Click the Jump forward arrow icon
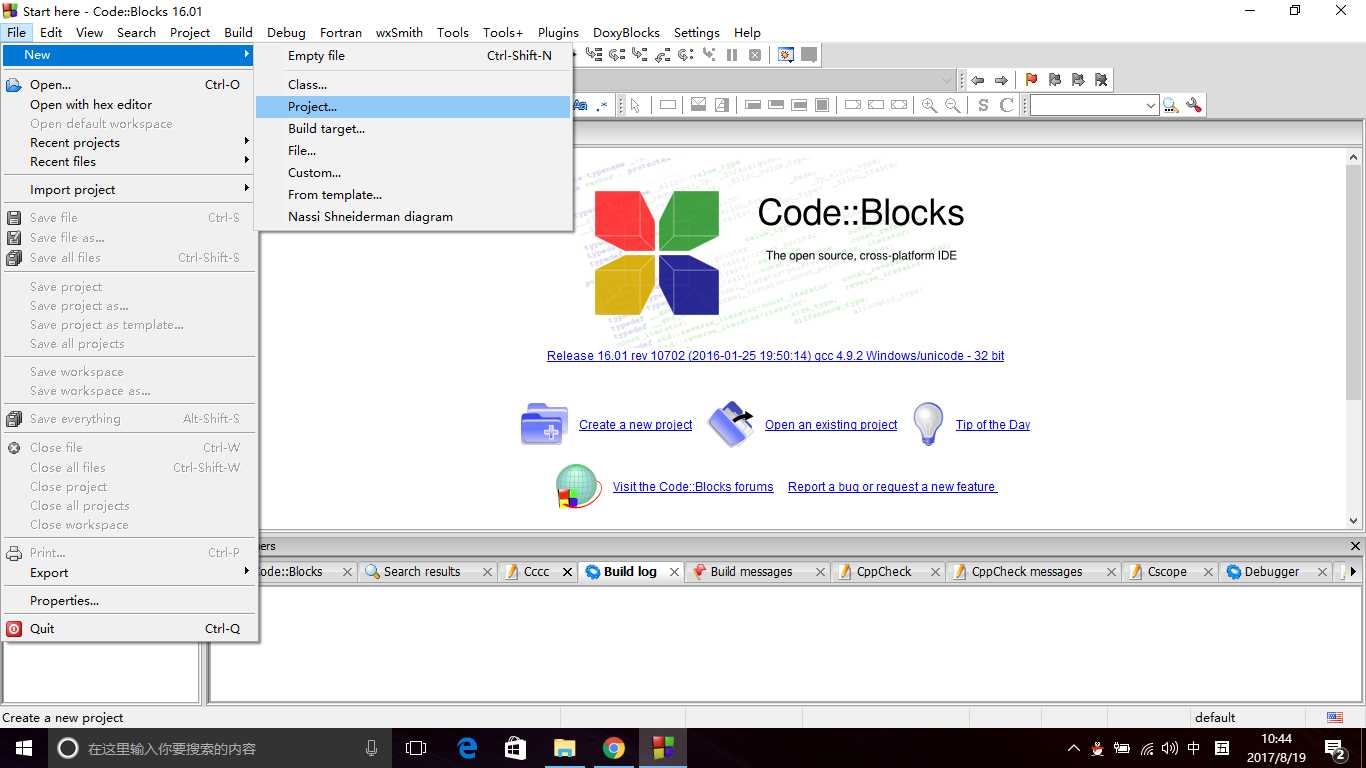 click(1001, 80)
